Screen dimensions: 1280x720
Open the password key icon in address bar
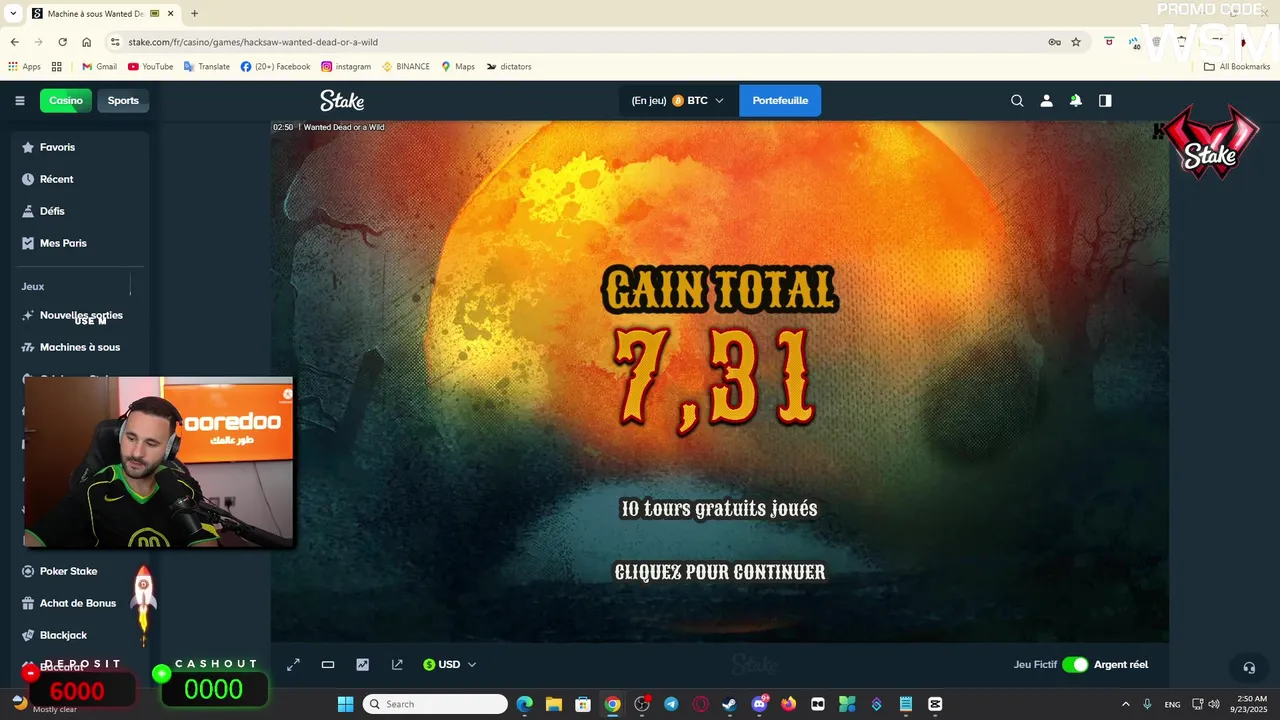[x=1054, y=42]
